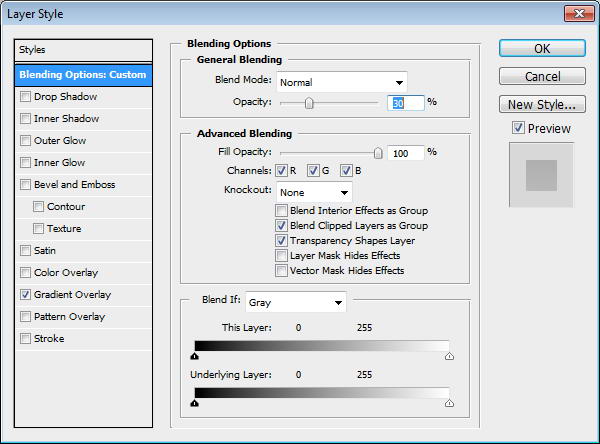Turn on the Satin checkbox

click(25, 251)
